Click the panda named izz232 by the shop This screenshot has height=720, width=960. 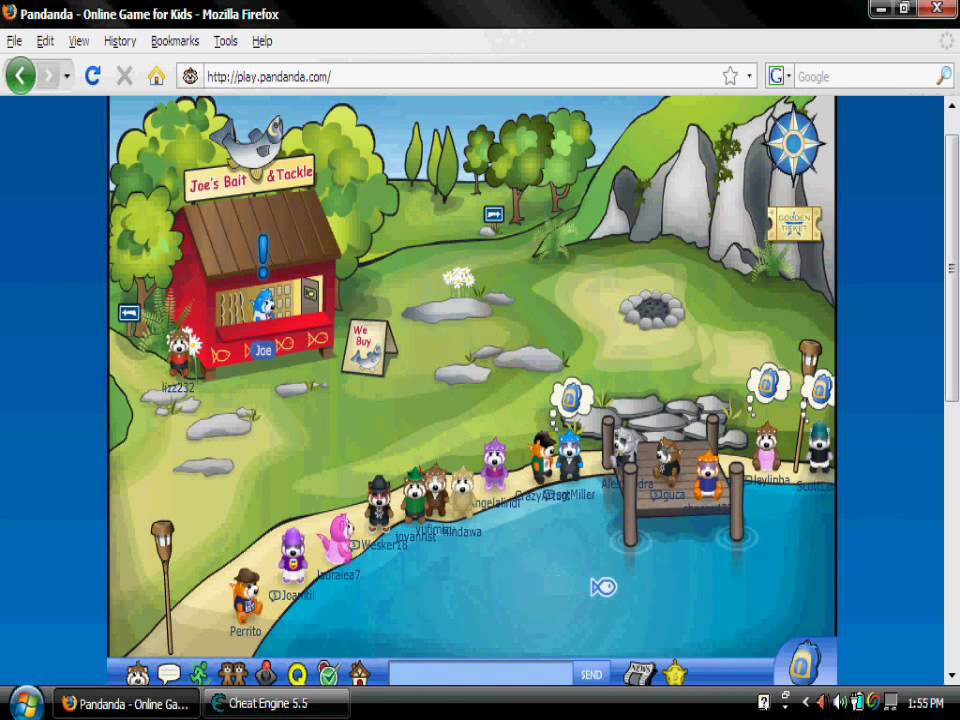point(179,352)
